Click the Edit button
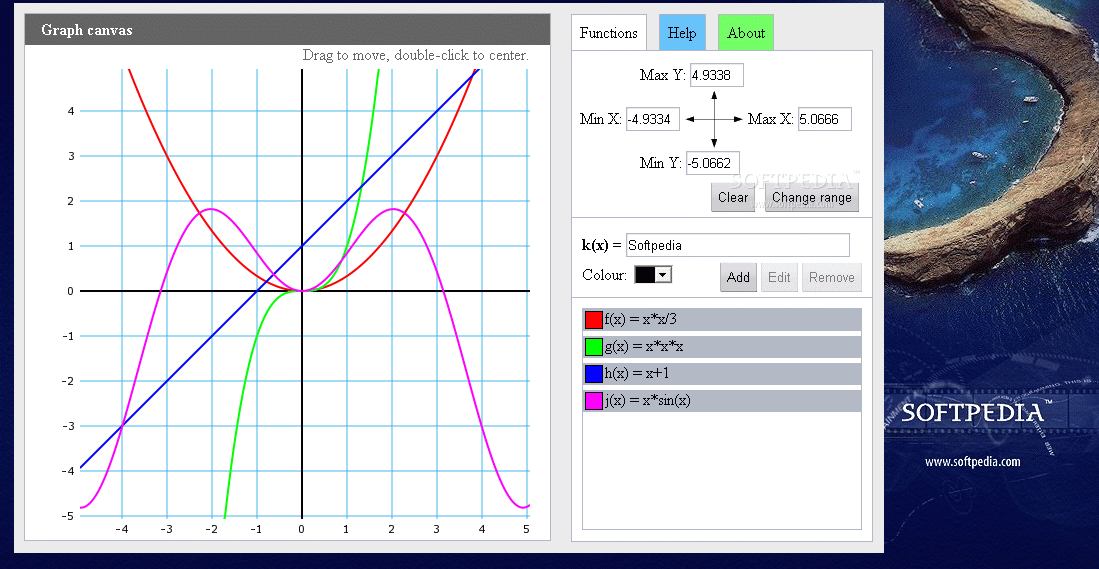 779,277
